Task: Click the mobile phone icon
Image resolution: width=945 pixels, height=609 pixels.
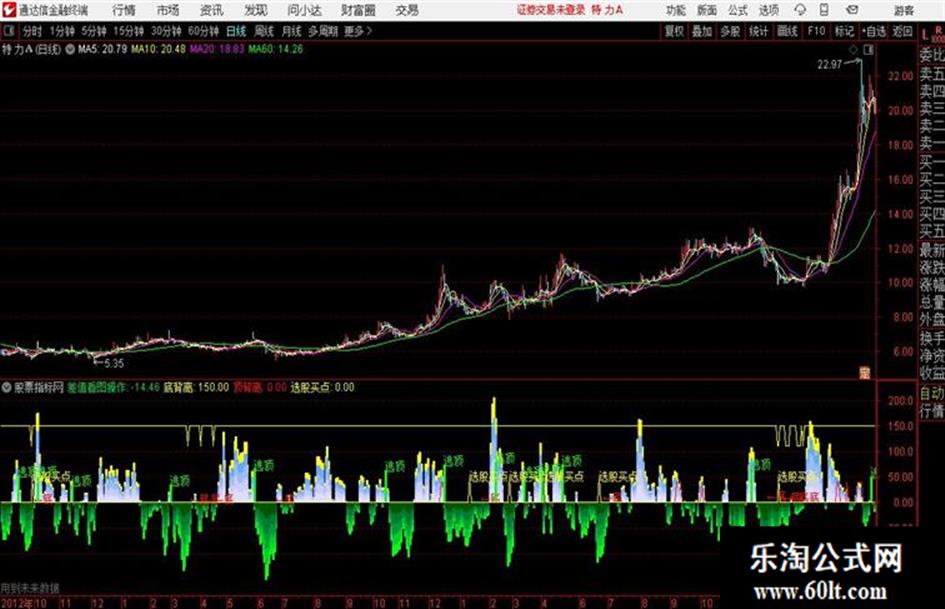Action: point(824,10)
